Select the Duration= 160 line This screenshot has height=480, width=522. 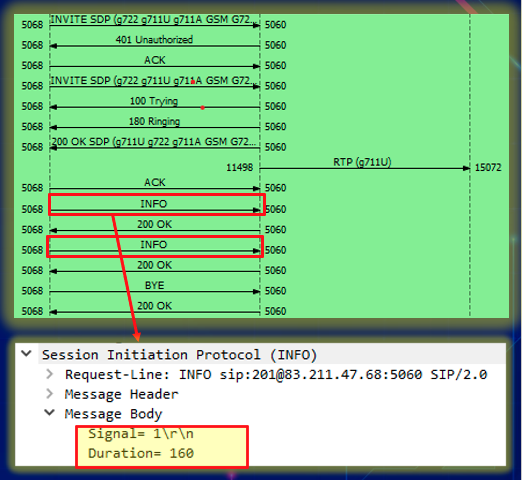(141, 453)
